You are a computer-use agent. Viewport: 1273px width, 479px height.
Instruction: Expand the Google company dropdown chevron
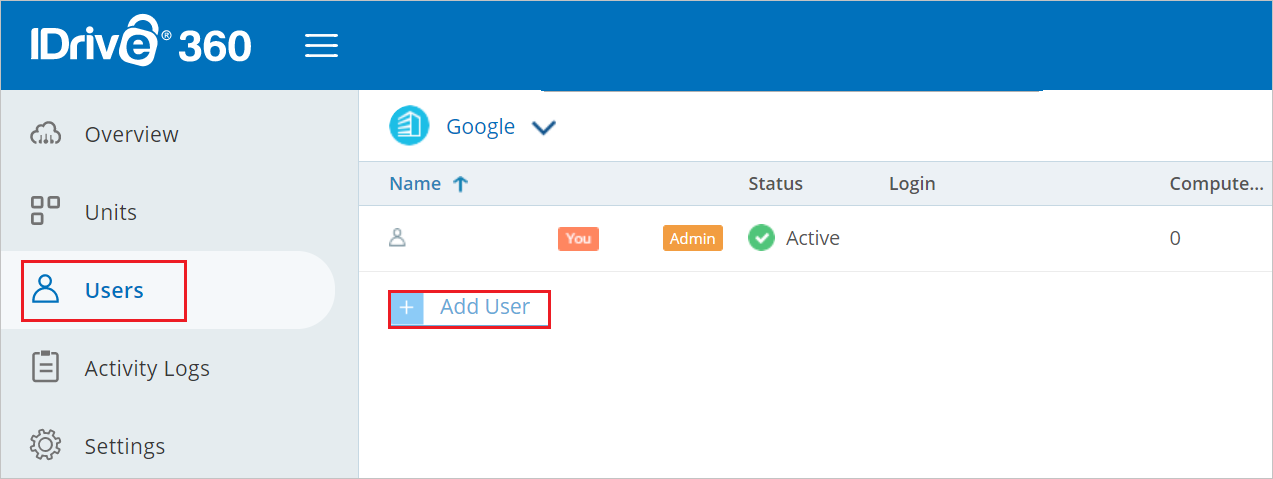[543, 128]
